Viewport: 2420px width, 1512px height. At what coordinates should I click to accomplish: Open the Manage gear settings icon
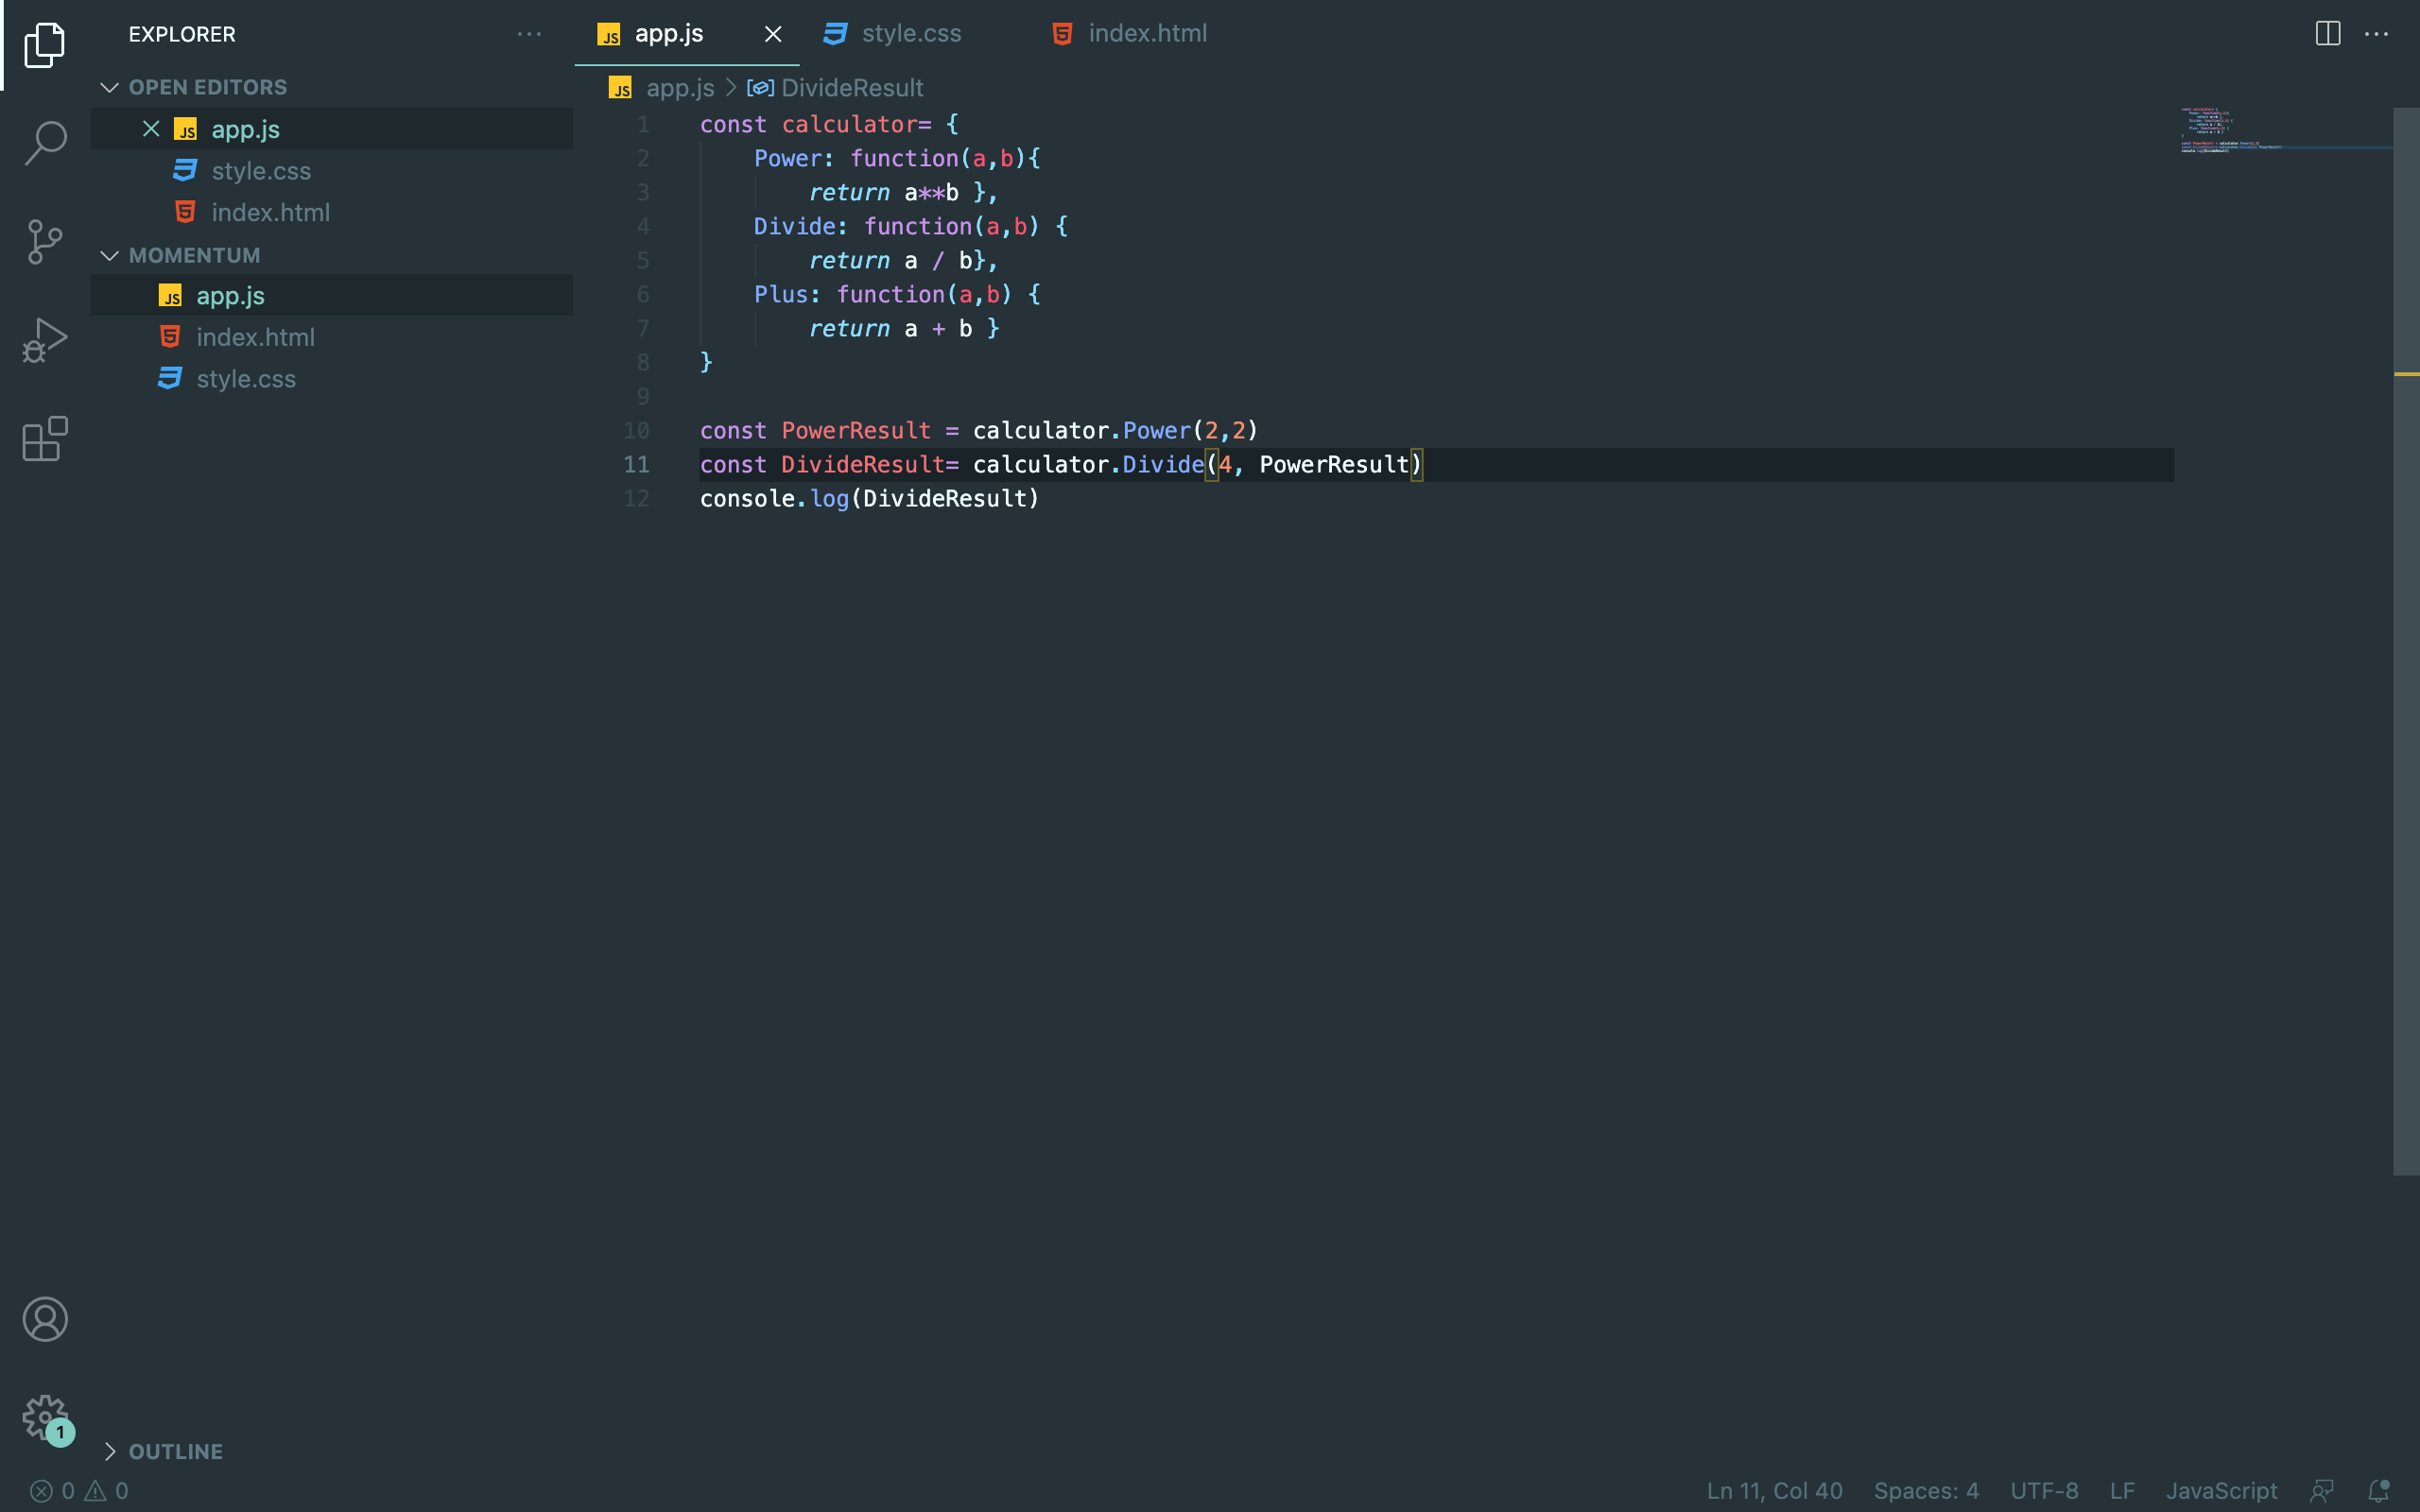pos(45,1417)
